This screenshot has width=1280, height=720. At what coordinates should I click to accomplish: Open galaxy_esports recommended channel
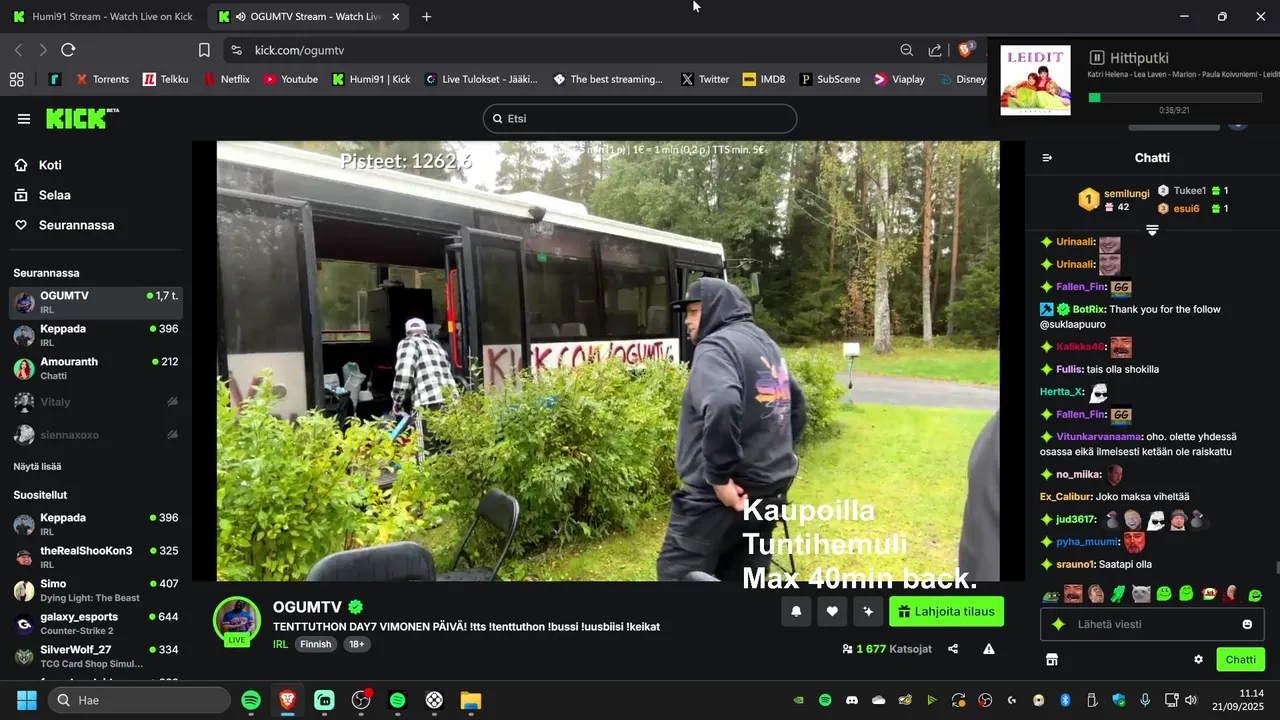[96, 623]
